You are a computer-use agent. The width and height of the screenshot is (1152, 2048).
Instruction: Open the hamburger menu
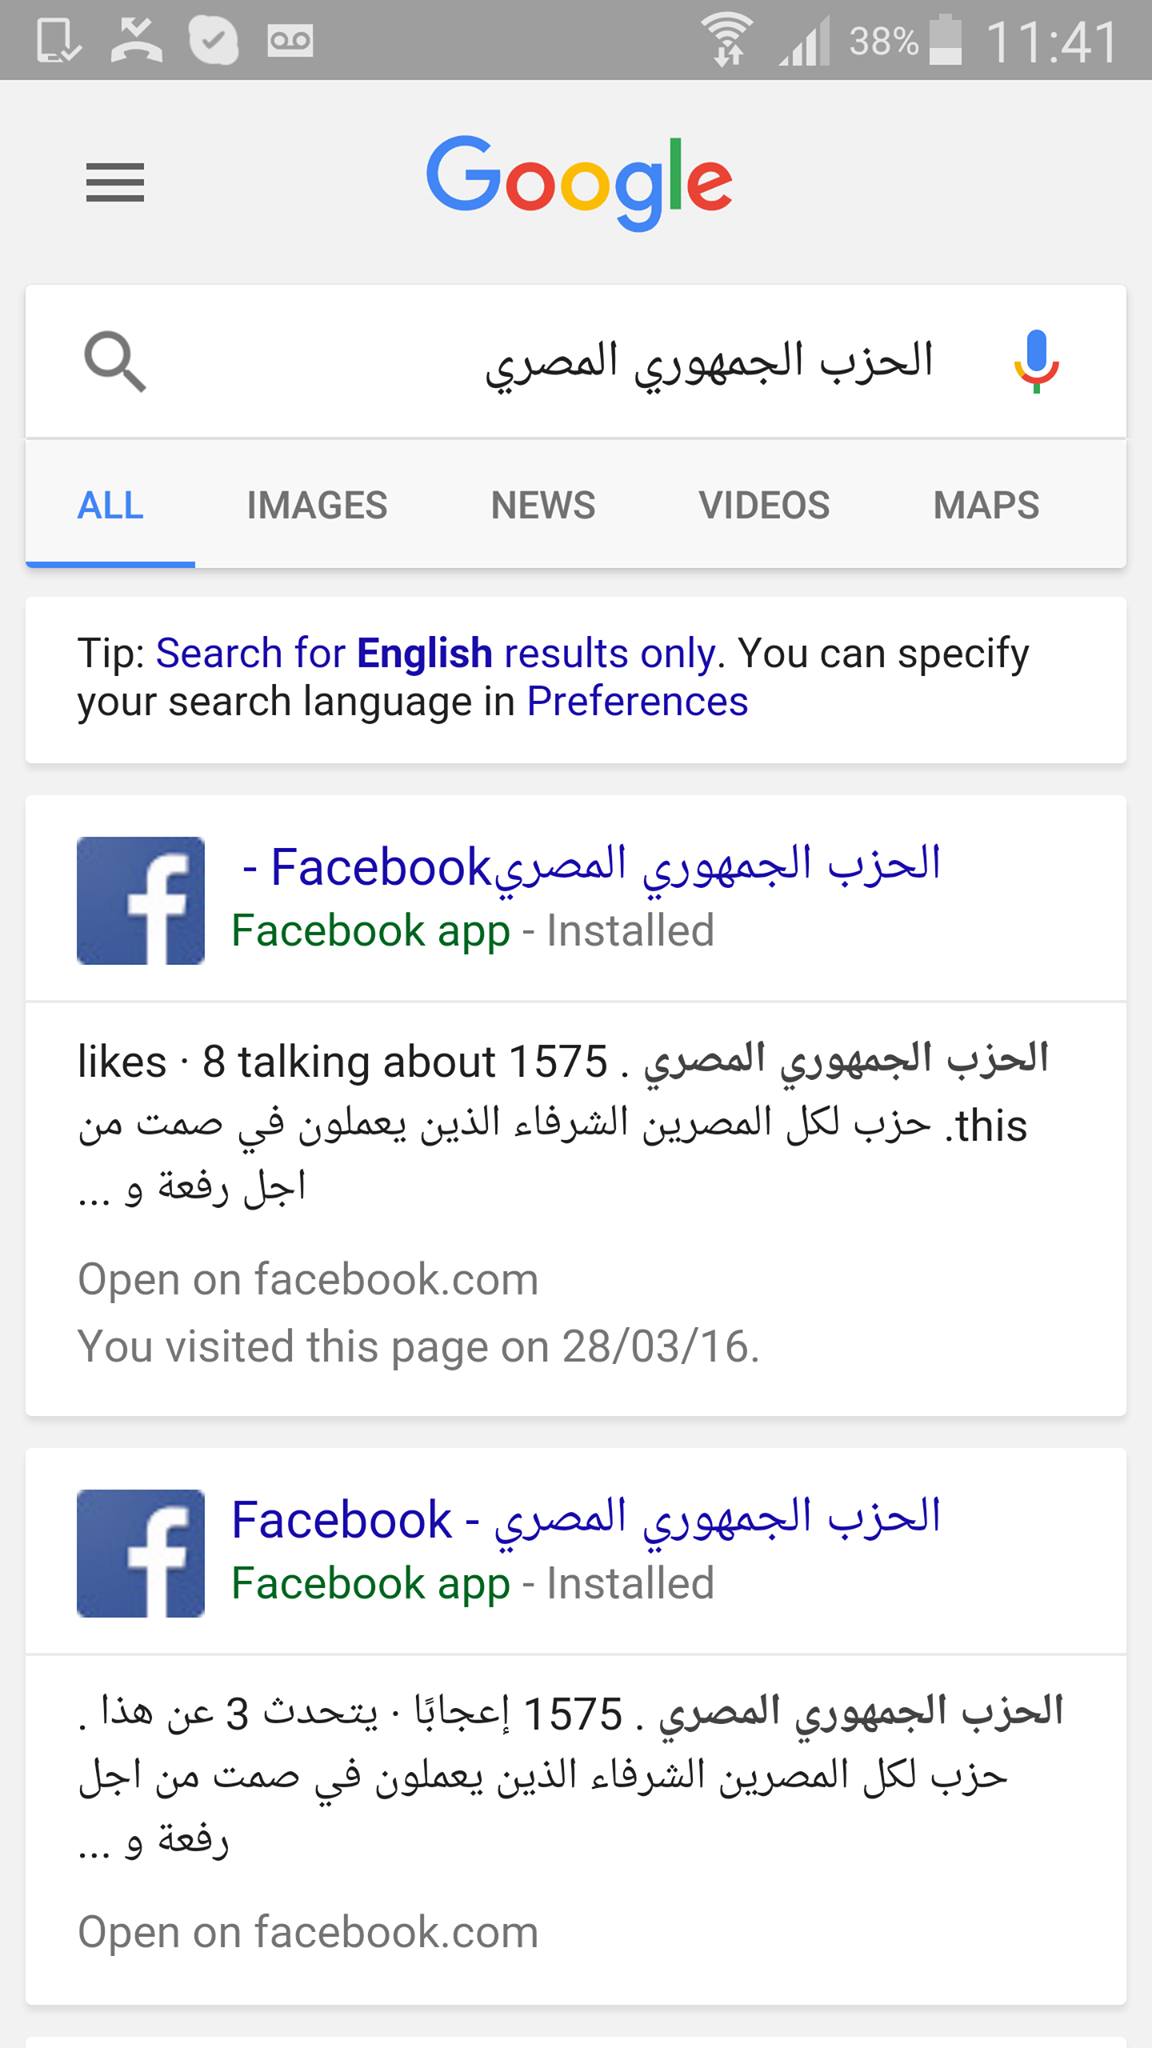click(x=115, y=183)
